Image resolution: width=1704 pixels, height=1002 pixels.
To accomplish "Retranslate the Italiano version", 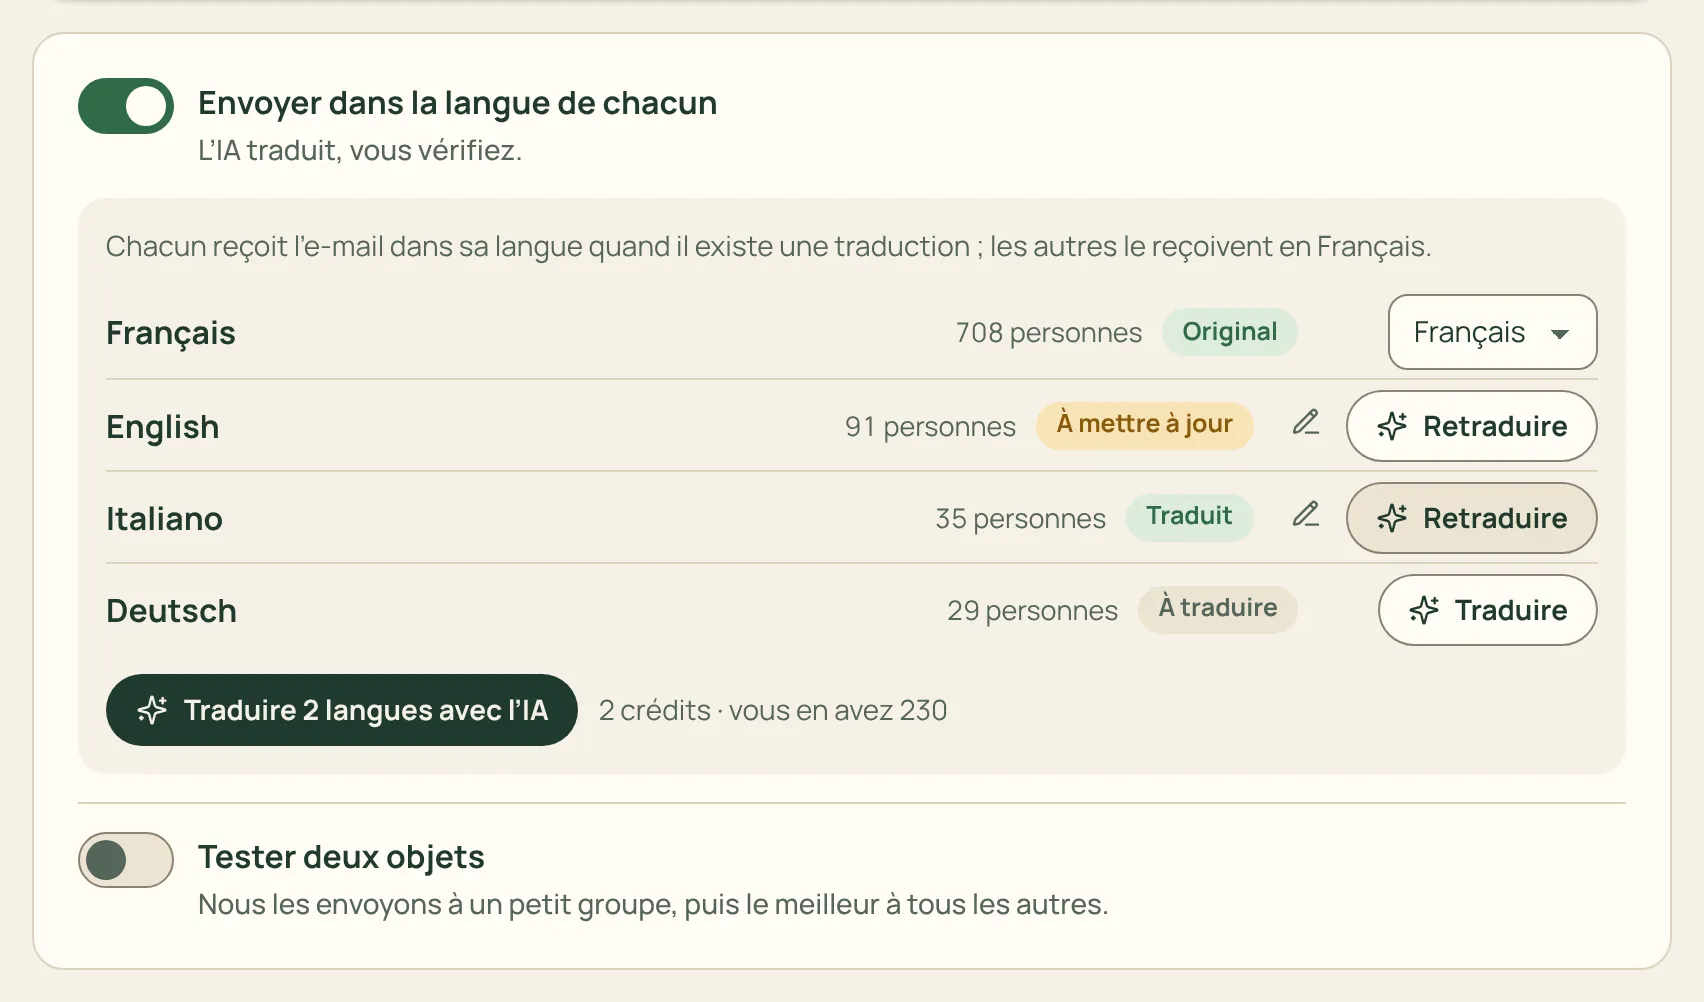I will point(1471,518).
